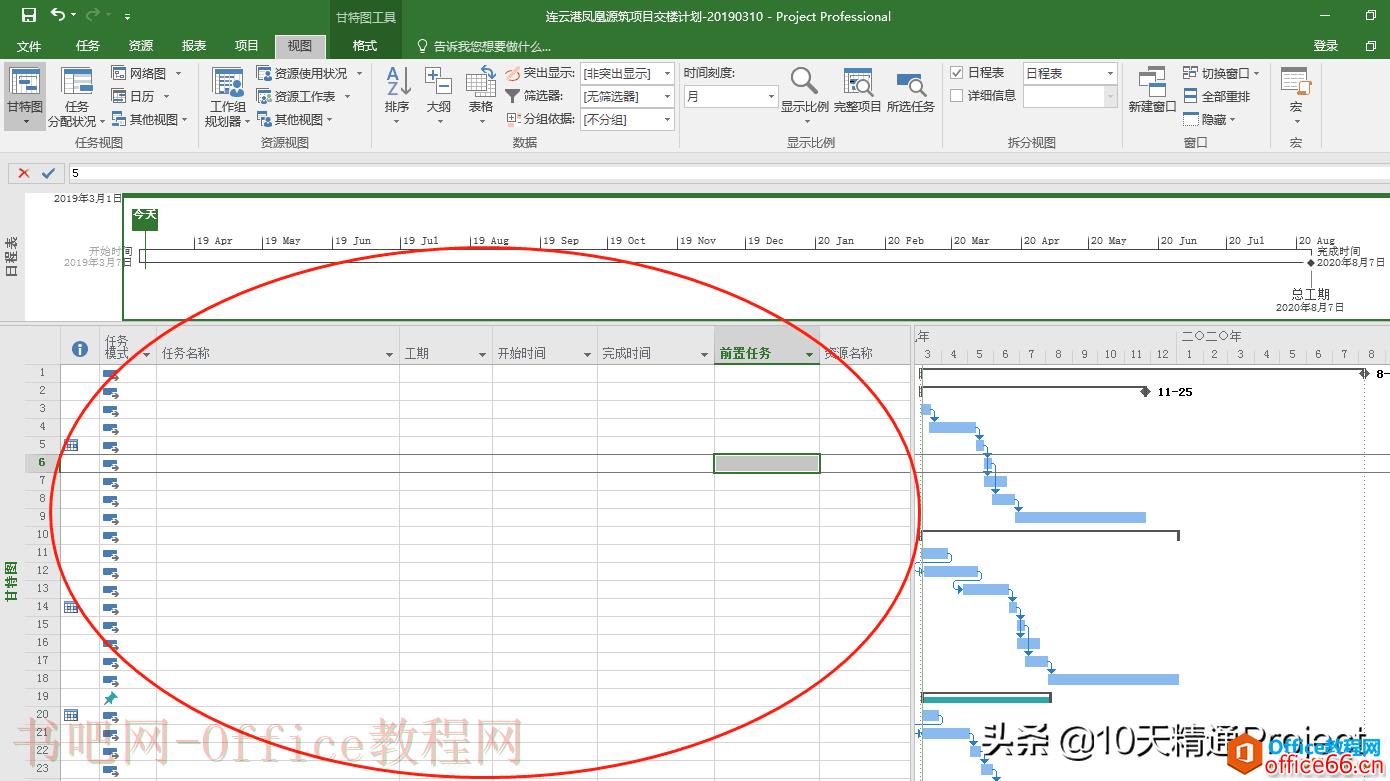Viewport: 1390px width, 781px height.
Task: Click the 排序 sort icon
Action: pos(397,82)
